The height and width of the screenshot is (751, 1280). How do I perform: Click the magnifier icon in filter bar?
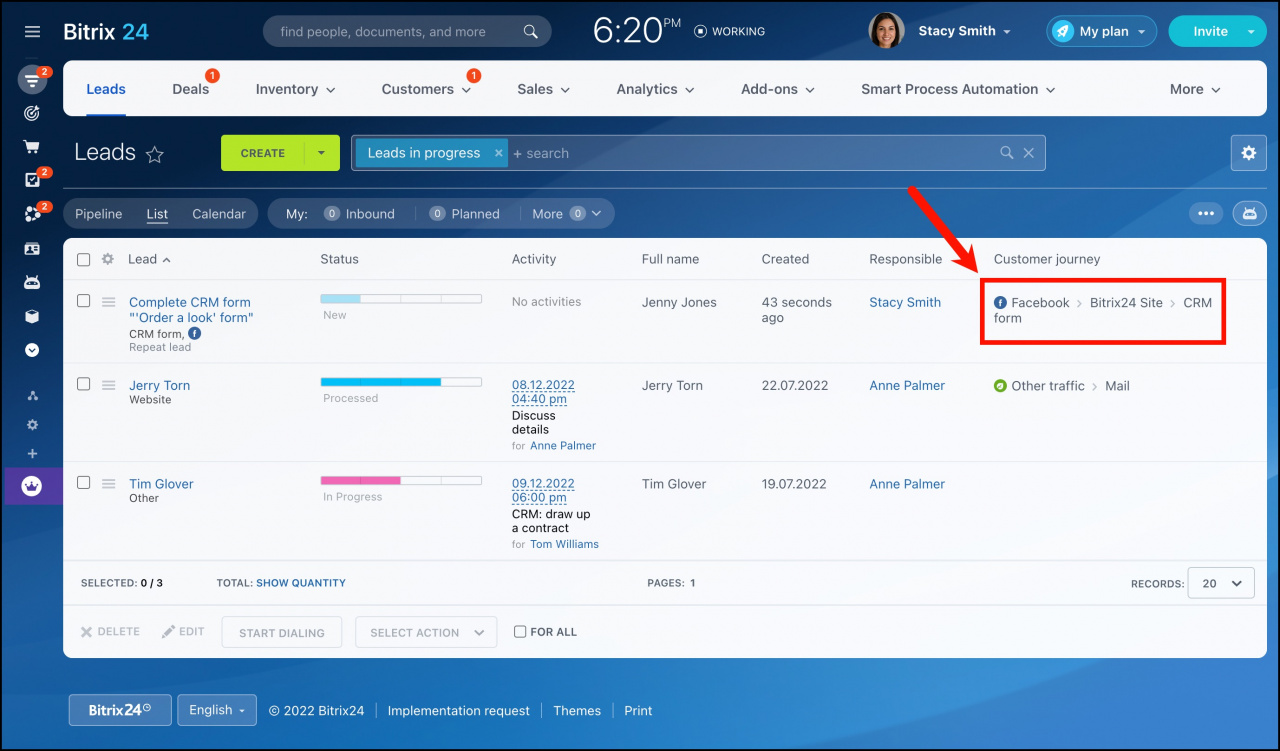[1007, 153]
